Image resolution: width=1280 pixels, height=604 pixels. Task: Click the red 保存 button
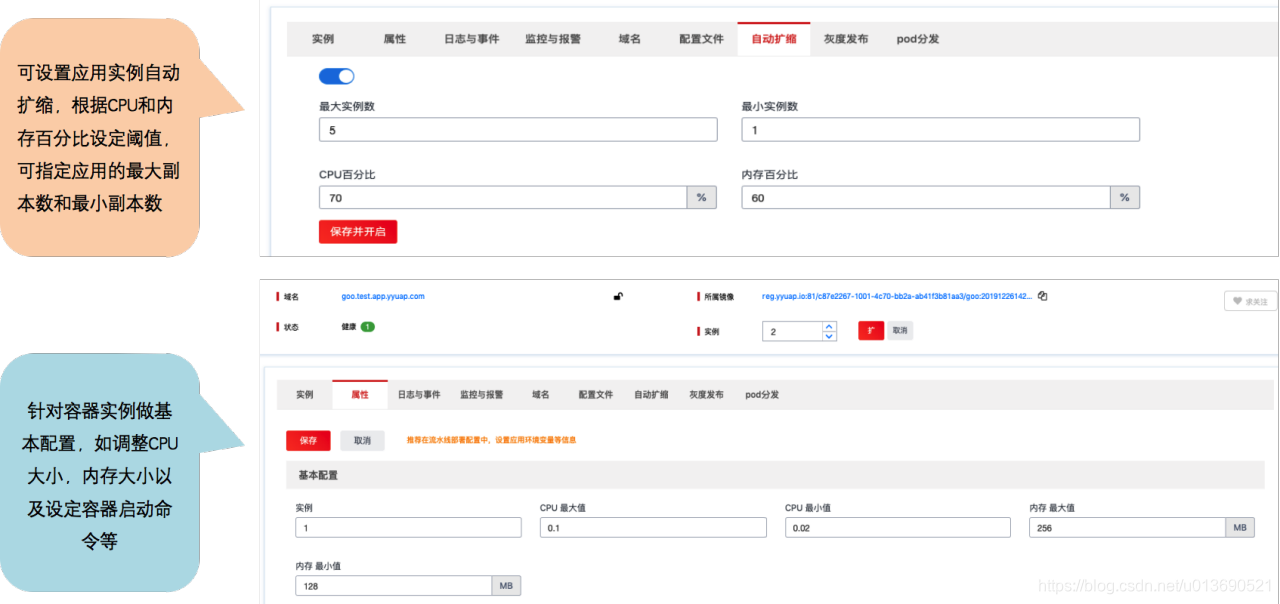click(308, 440)
